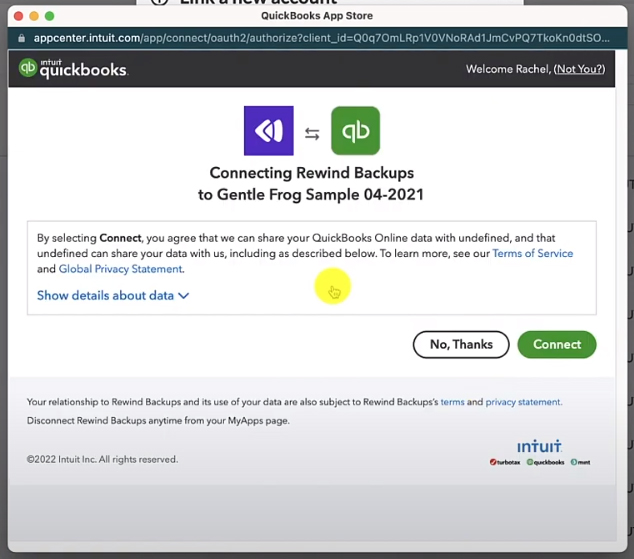
Task: Click the 'Connecting Rewind Backups' heading
Action: coord(312,173)
